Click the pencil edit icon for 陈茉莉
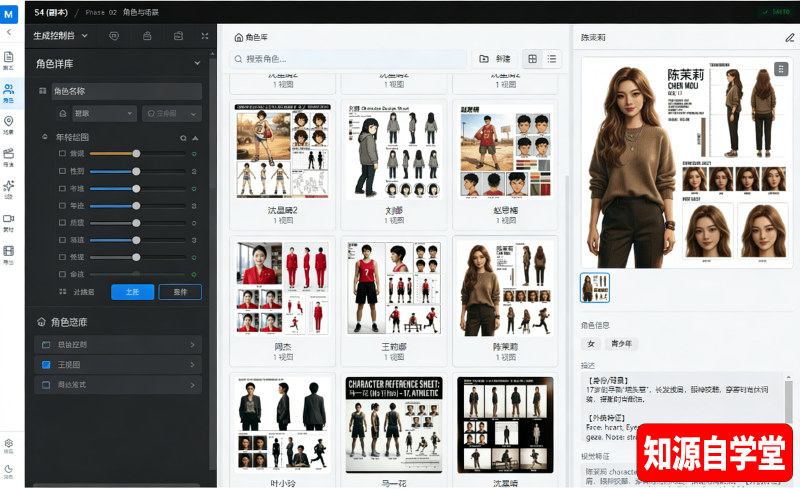 tap(789, 37)
